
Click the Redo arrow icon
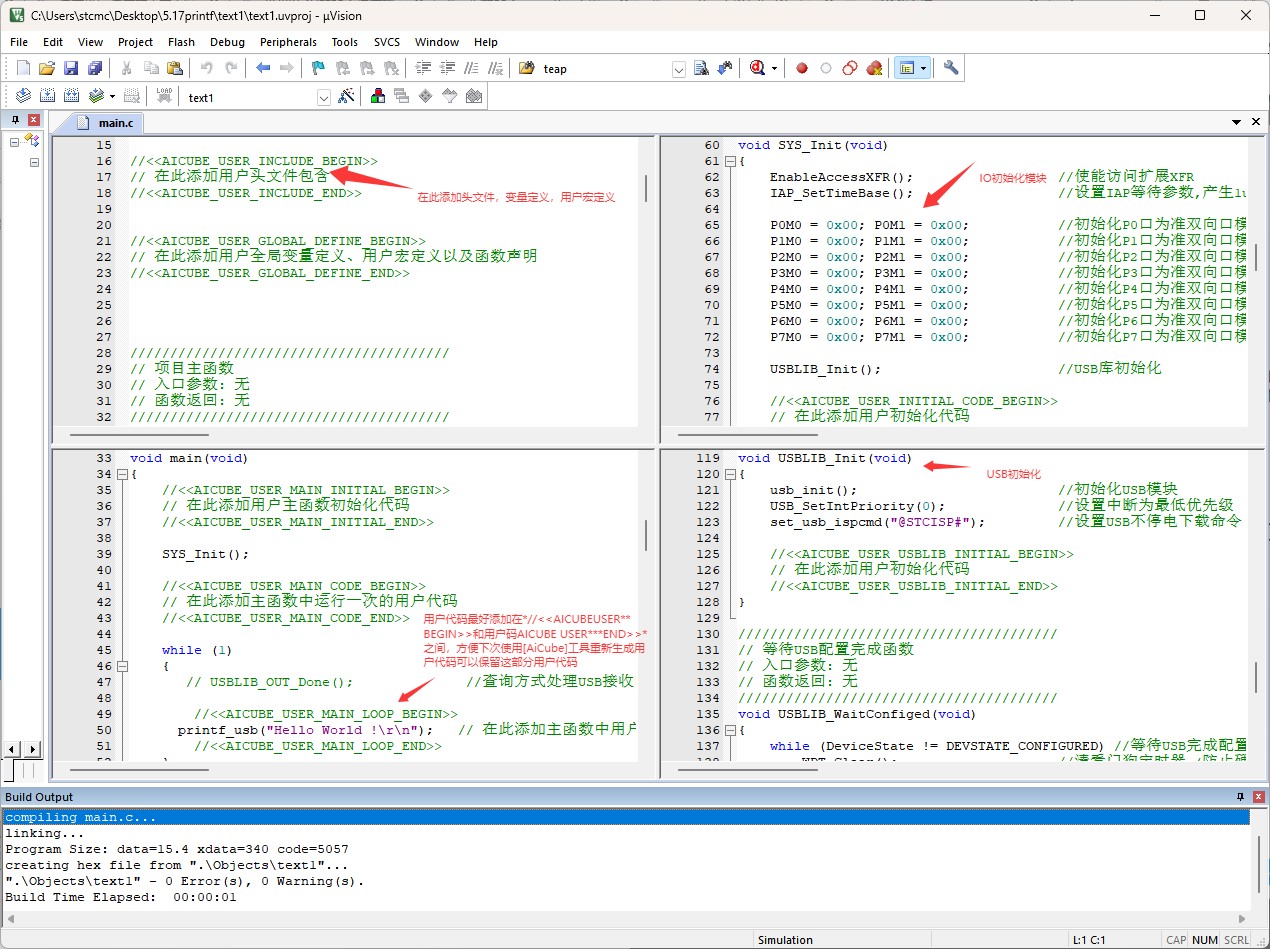pos(231,68)
